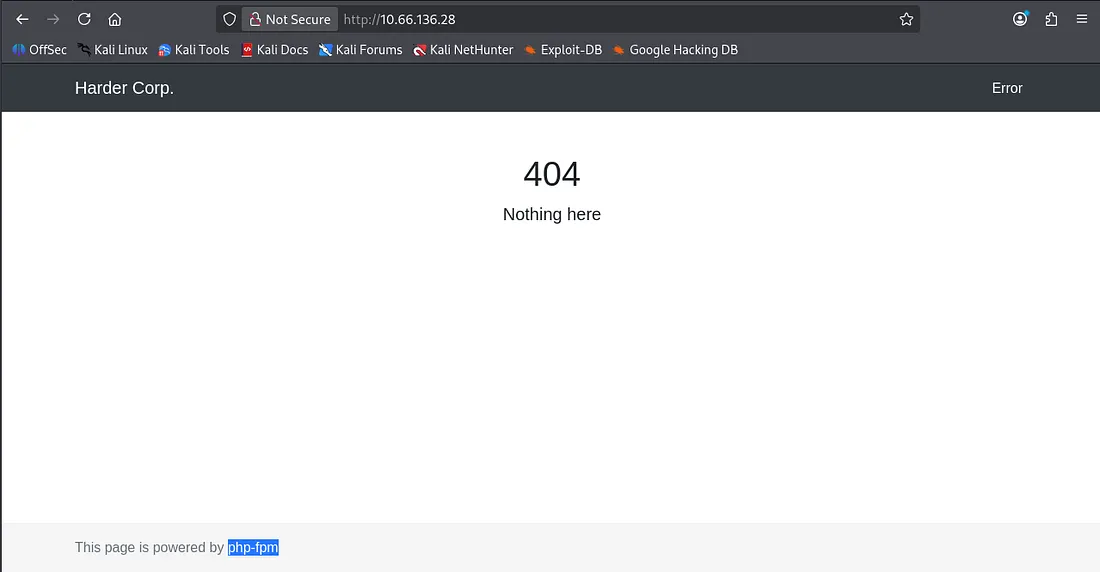The image size is (1100, 572).
Task: Reload the current page
Action: click(84, 19)
